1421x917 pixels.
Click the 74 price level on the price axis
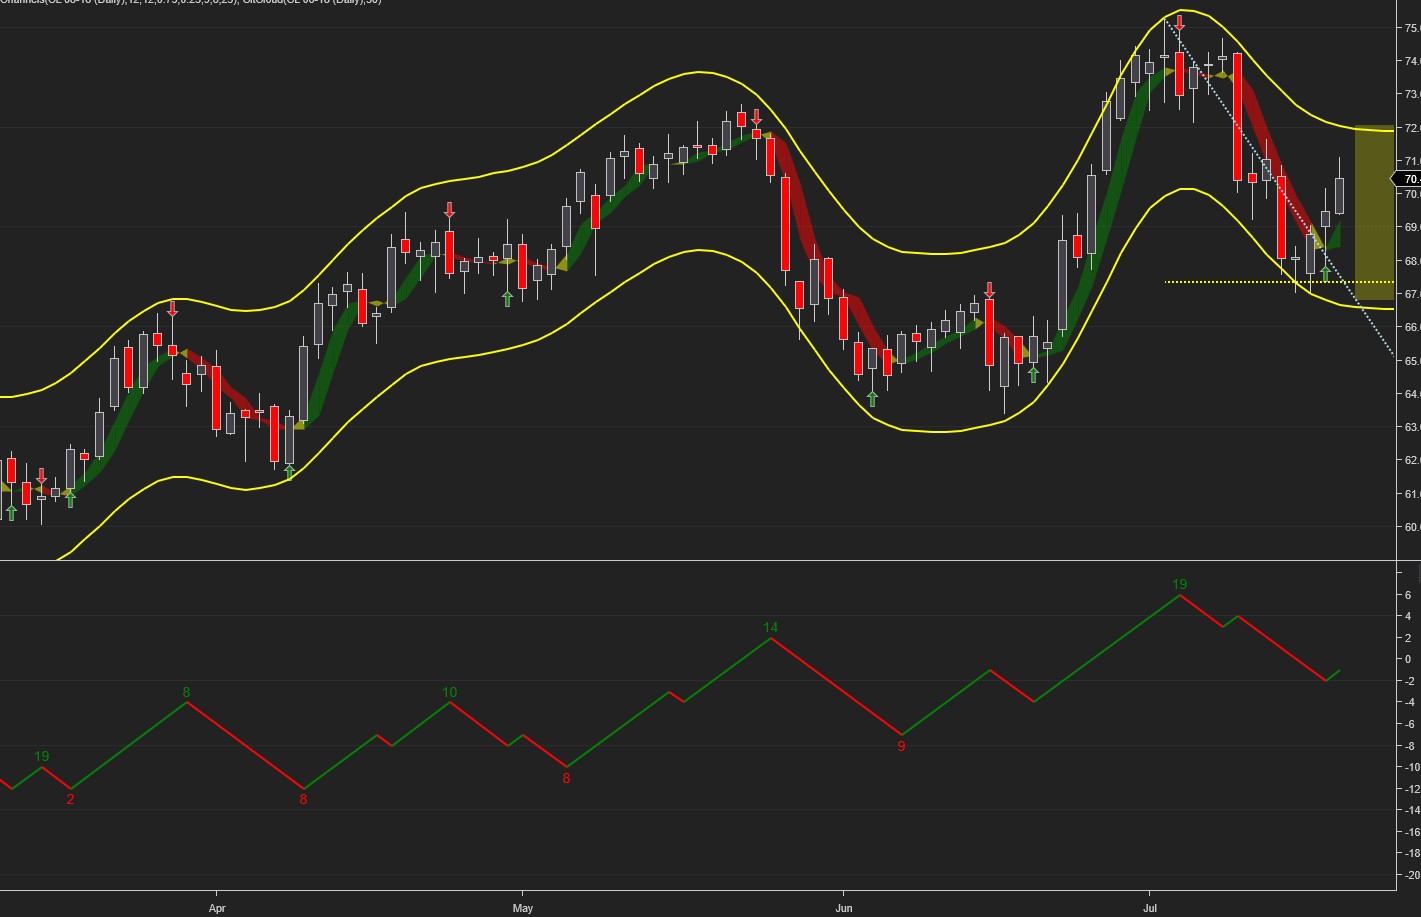pyautogui.click(x=1412, y=61)
